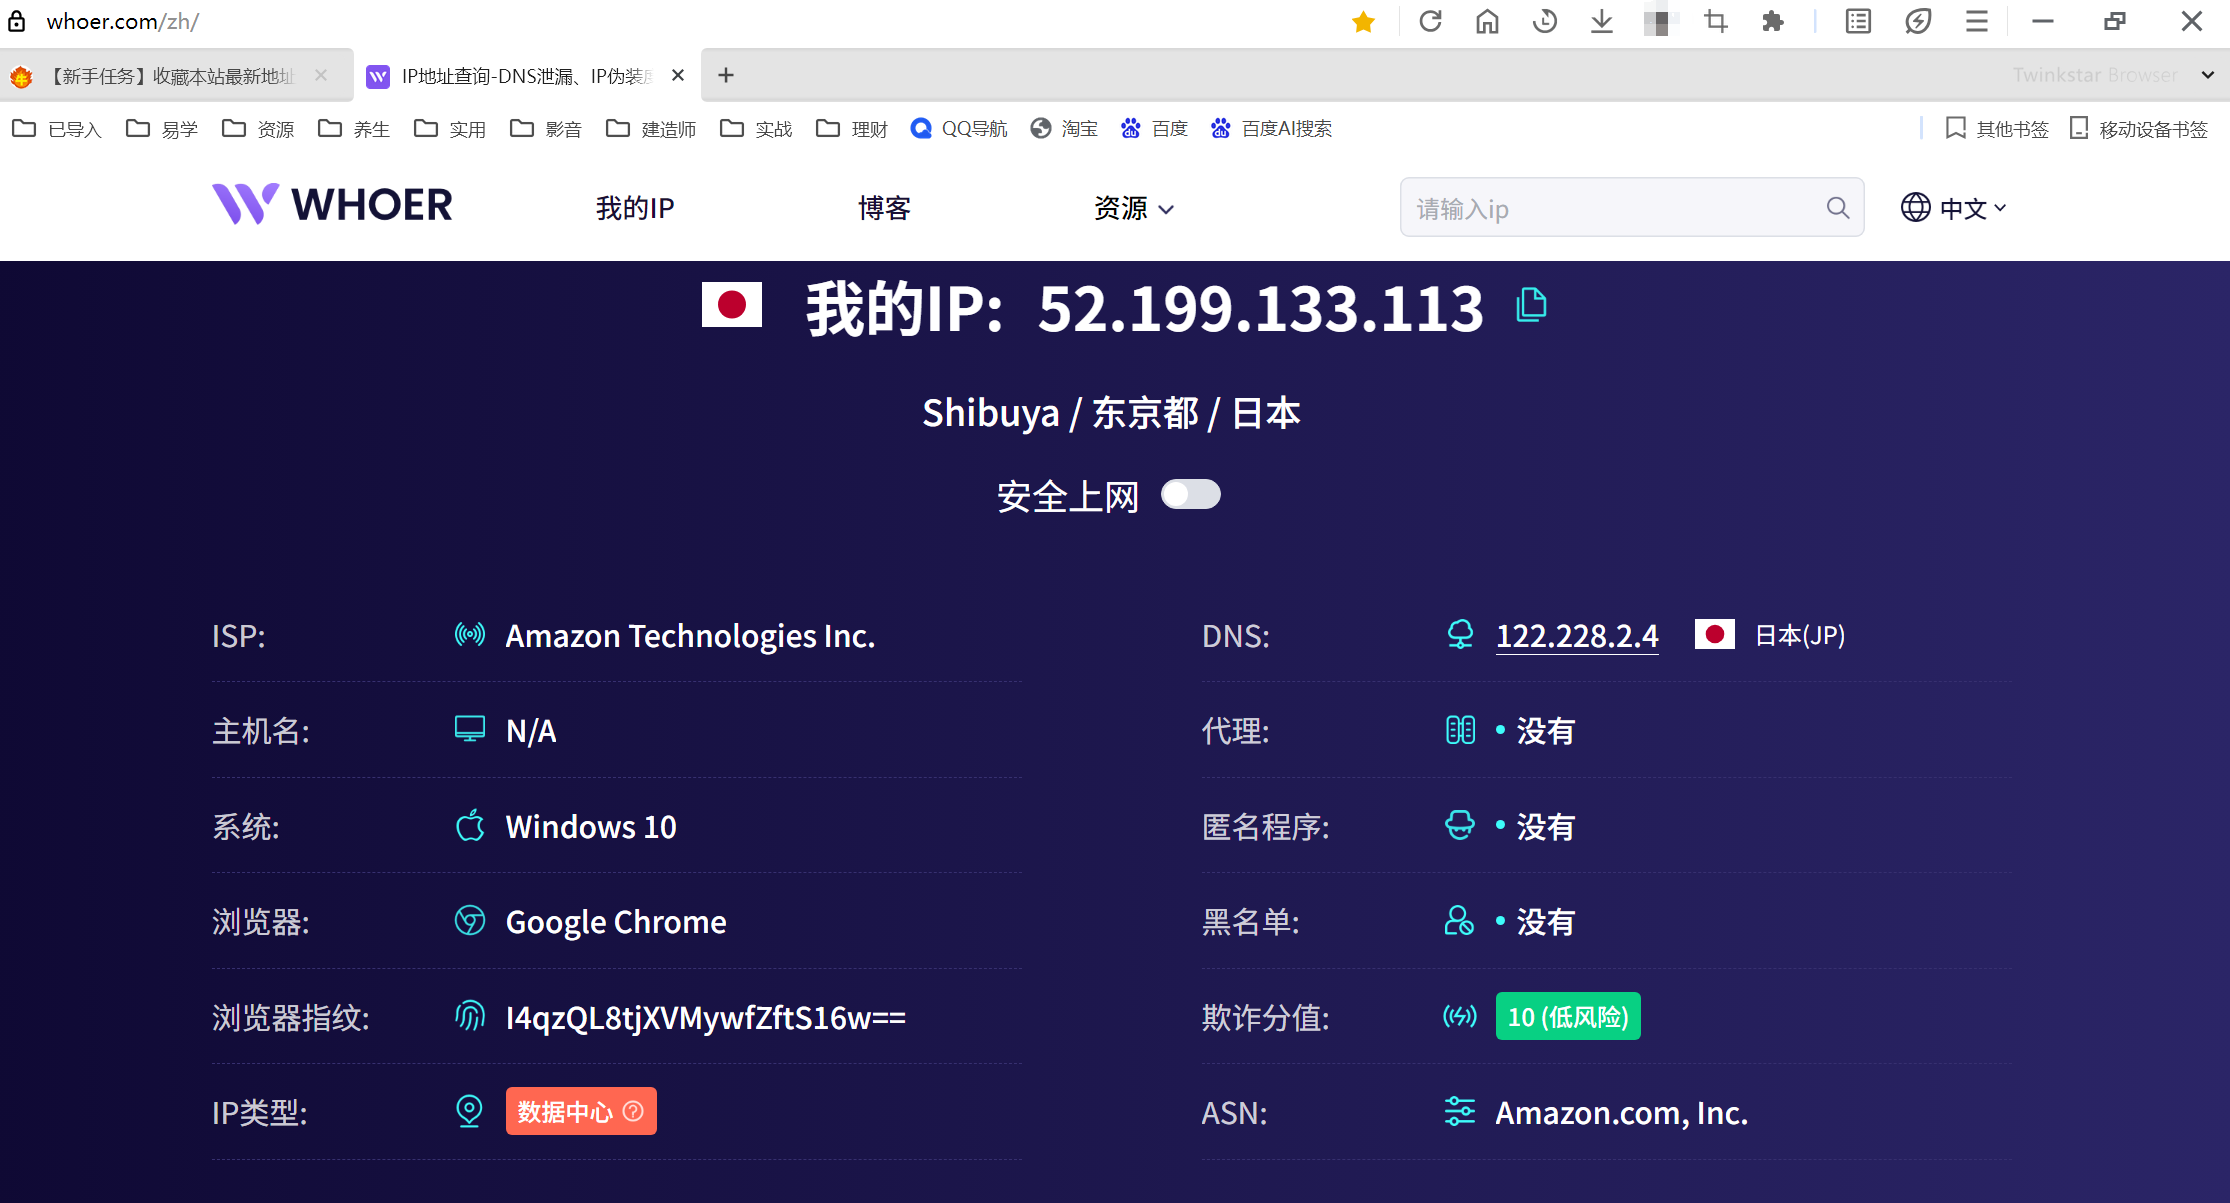
Task: Click the browser Chrome icon
Action: click(470, 920)
